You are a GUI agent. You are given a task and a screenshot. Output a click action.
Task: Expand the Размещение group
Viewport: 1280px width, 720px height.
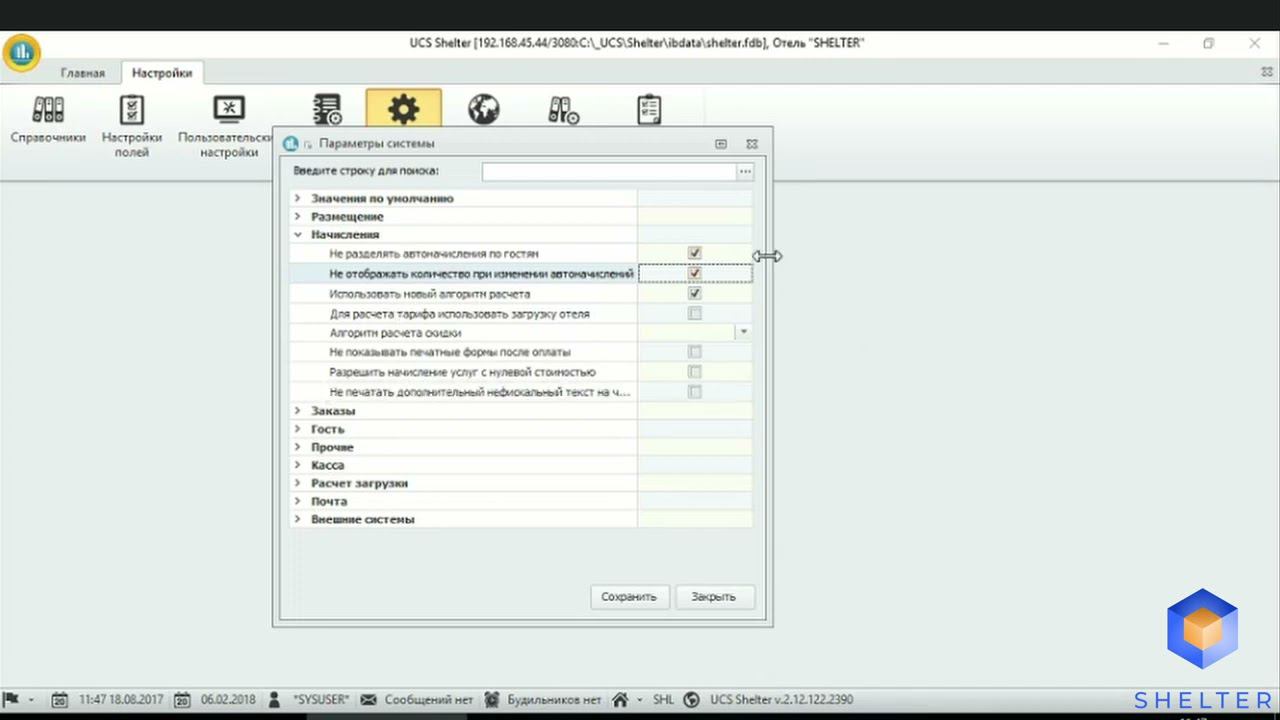click(298, 216)
